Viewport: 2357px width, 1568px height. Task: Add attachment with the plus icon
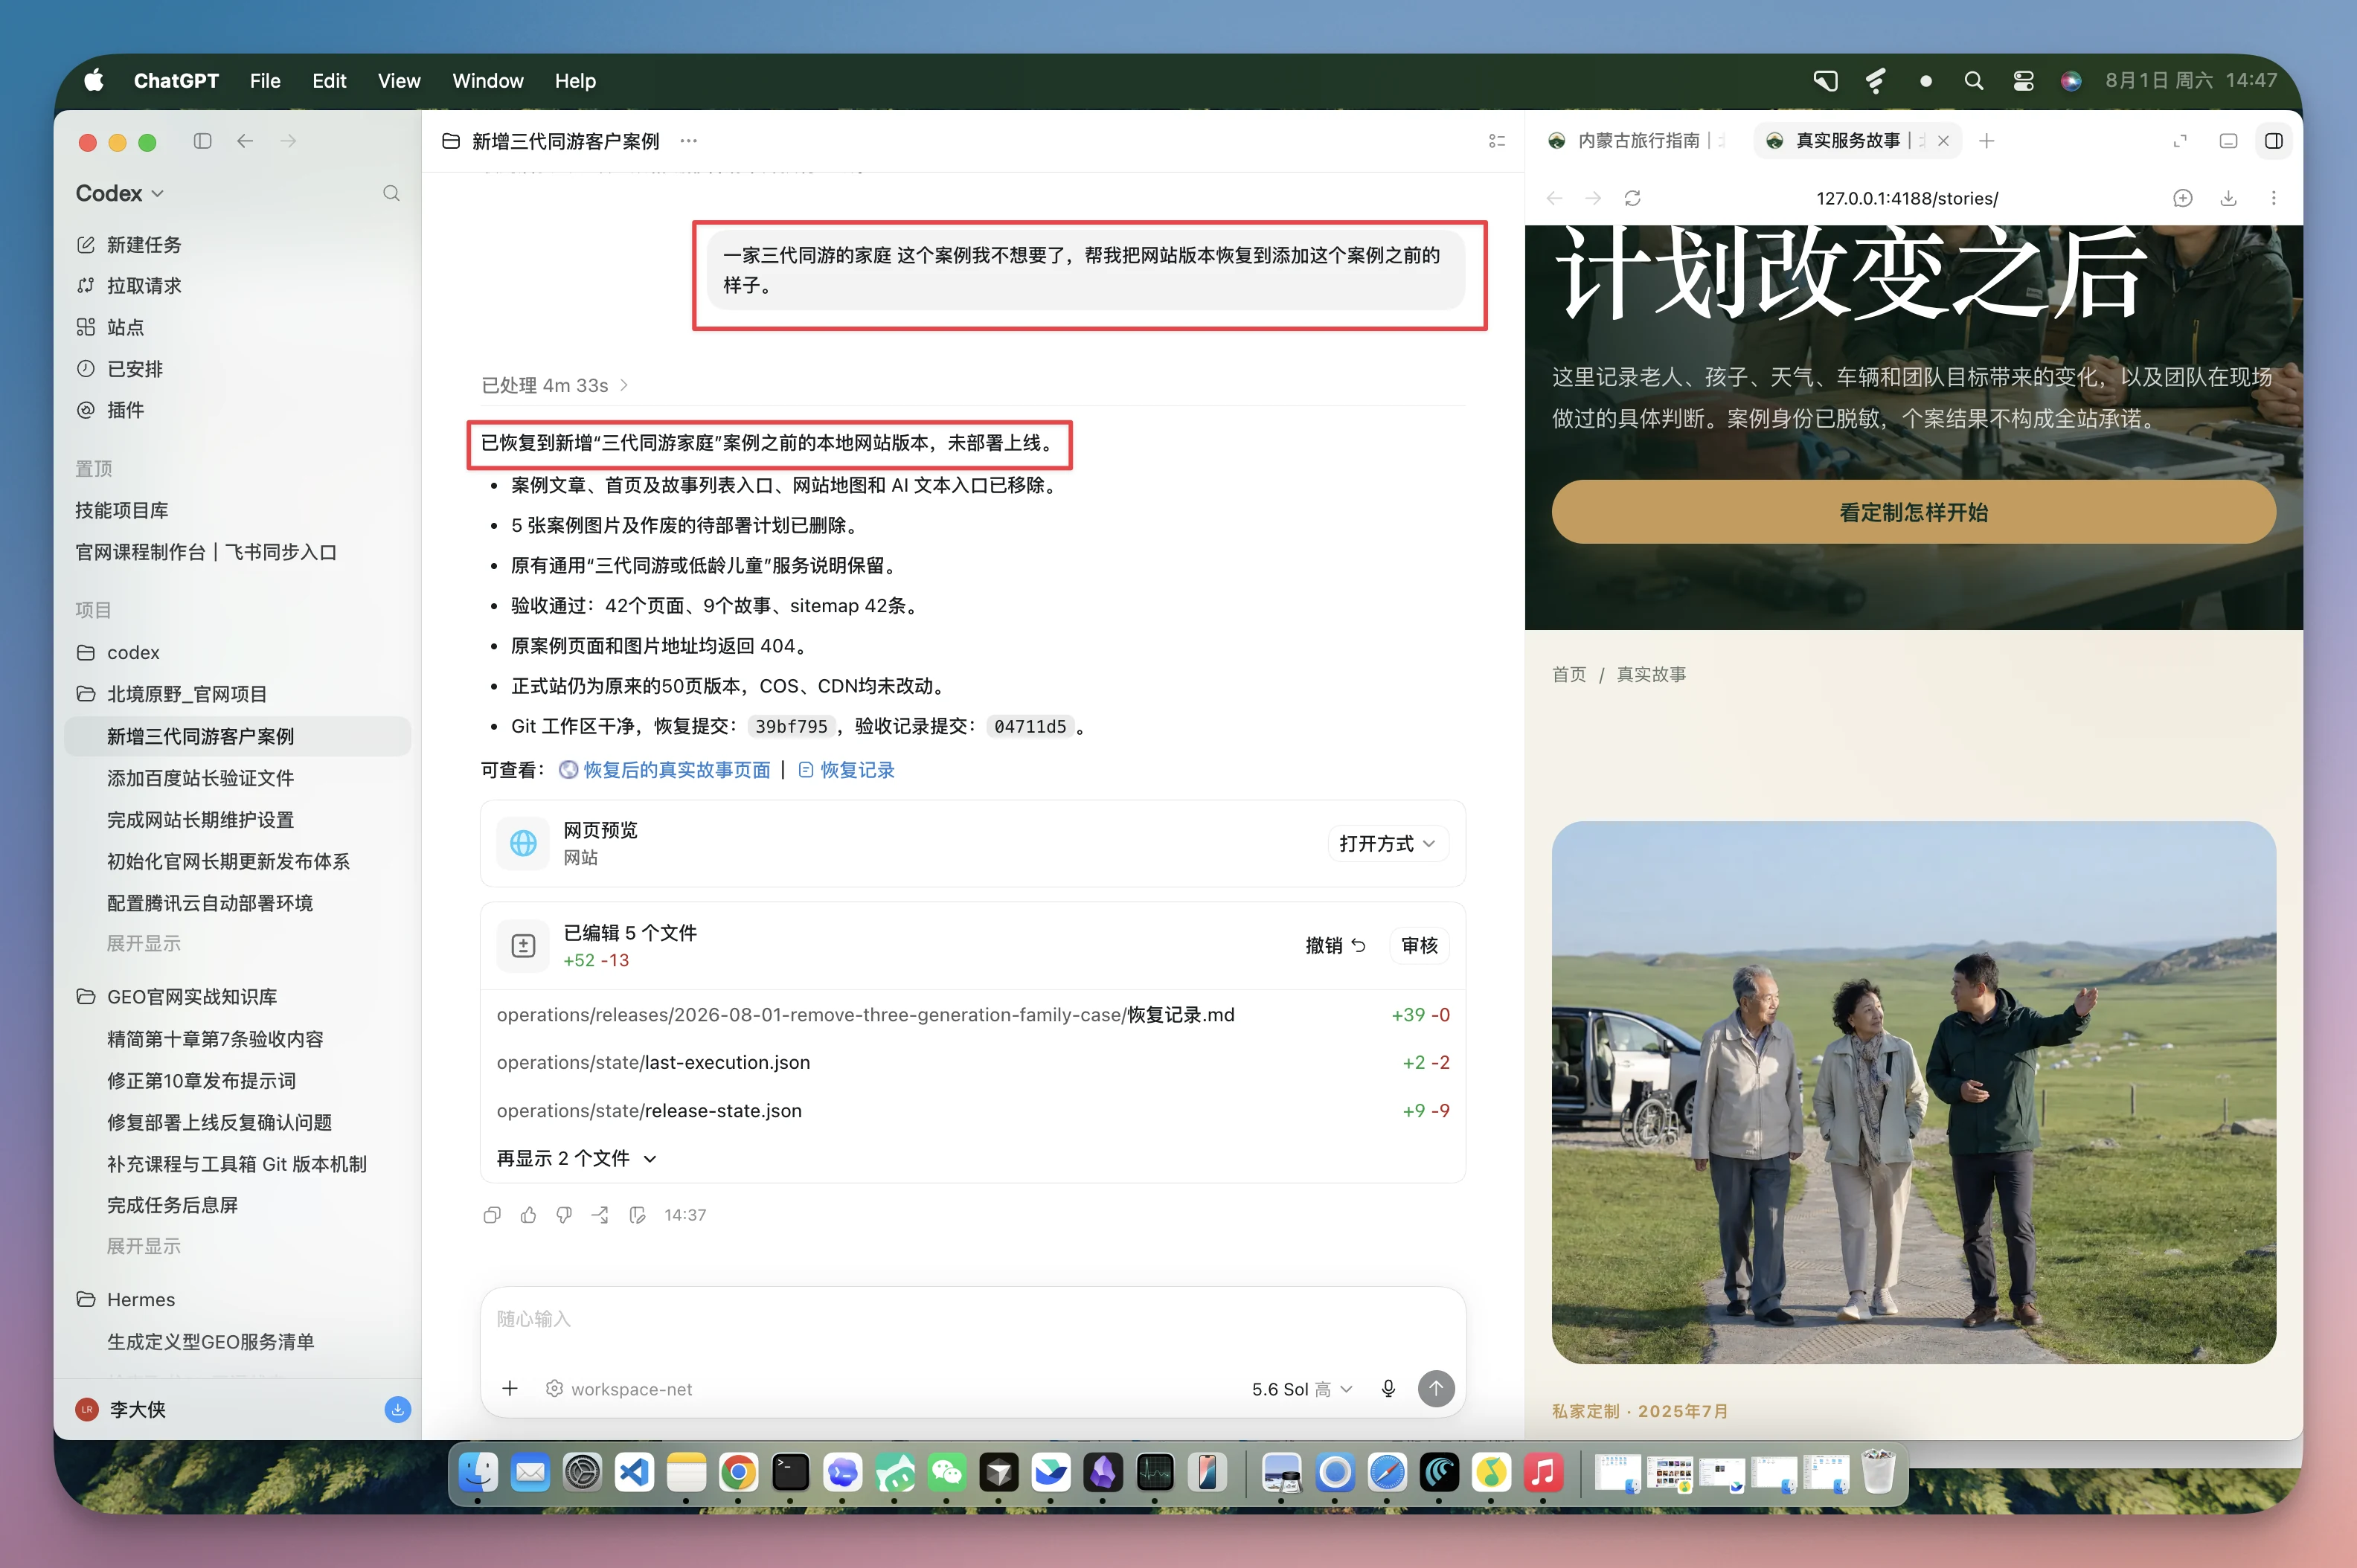510,1388
